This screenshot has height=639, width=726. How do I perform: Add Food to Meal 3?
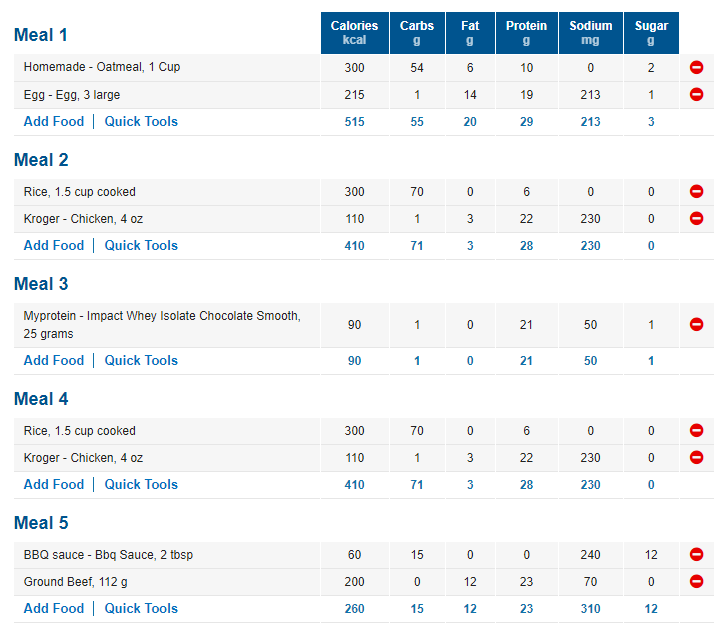pyautogui.click(x=54, y=360)
